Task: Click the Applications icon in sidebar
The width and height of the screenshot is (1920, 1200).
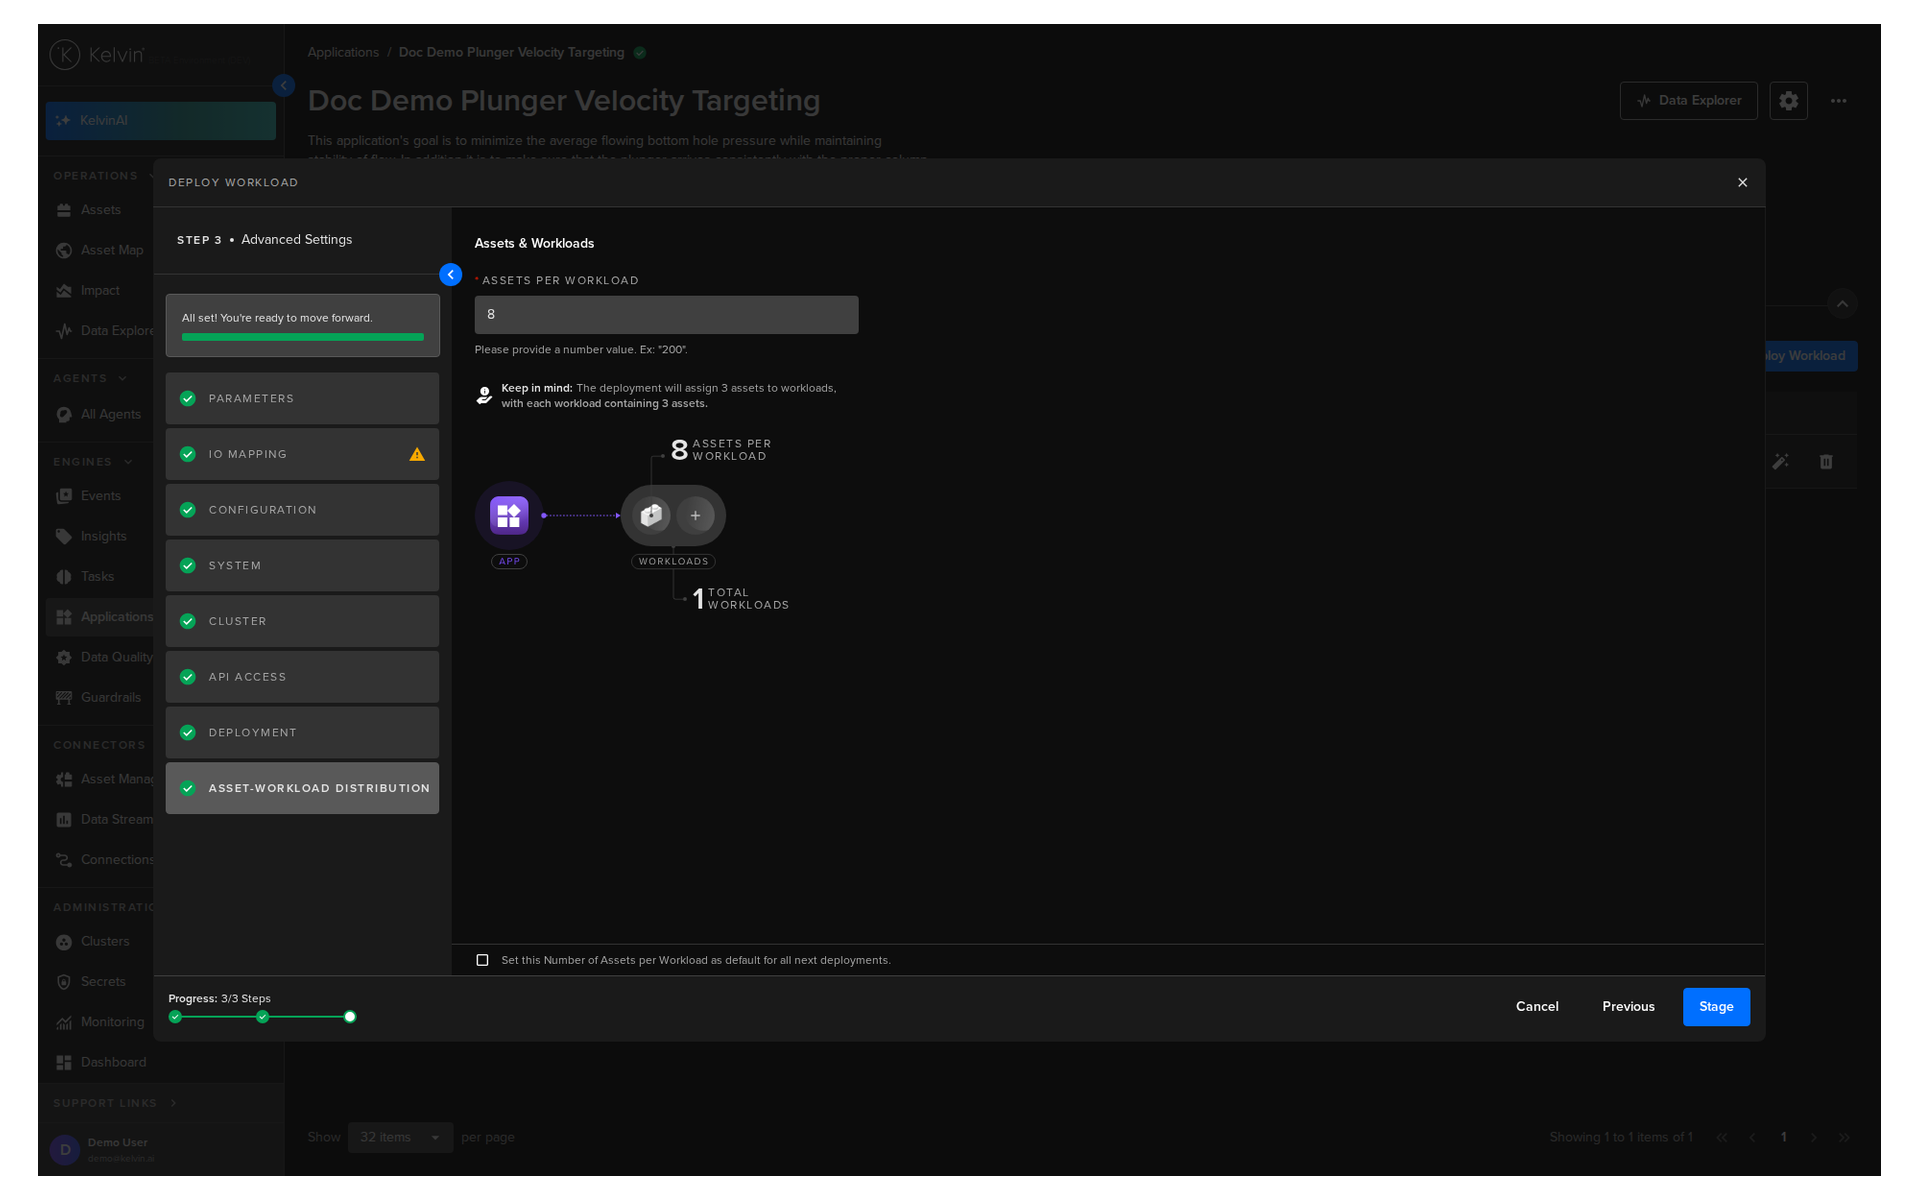Action: (64, 617)
